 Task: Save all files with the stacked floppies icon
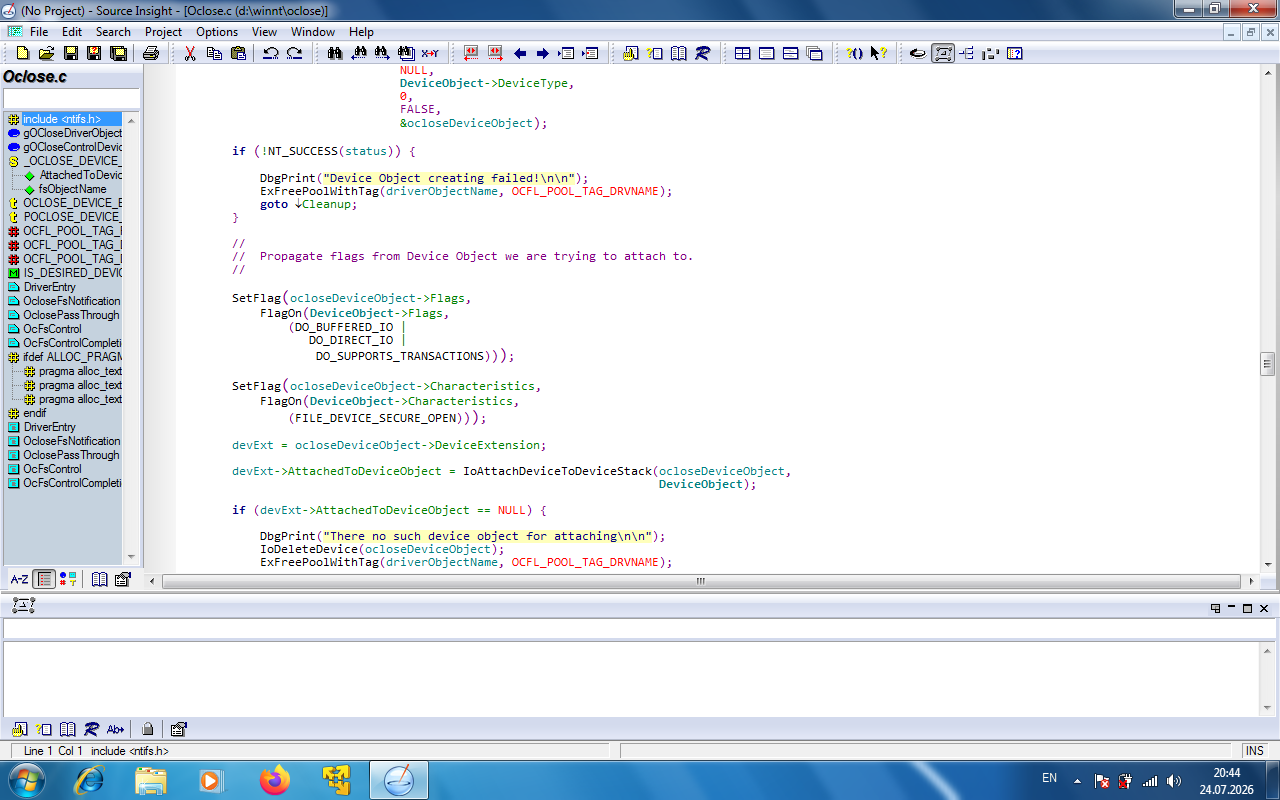coord(117,53)
